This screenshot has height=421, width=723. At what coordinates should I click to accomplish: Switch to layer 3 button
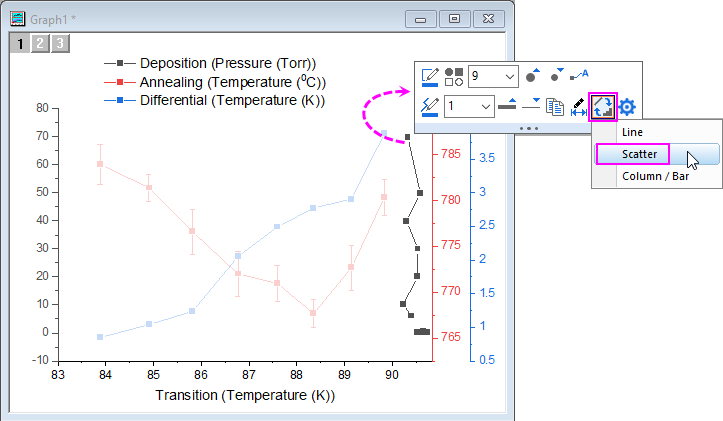click(60, 43)
